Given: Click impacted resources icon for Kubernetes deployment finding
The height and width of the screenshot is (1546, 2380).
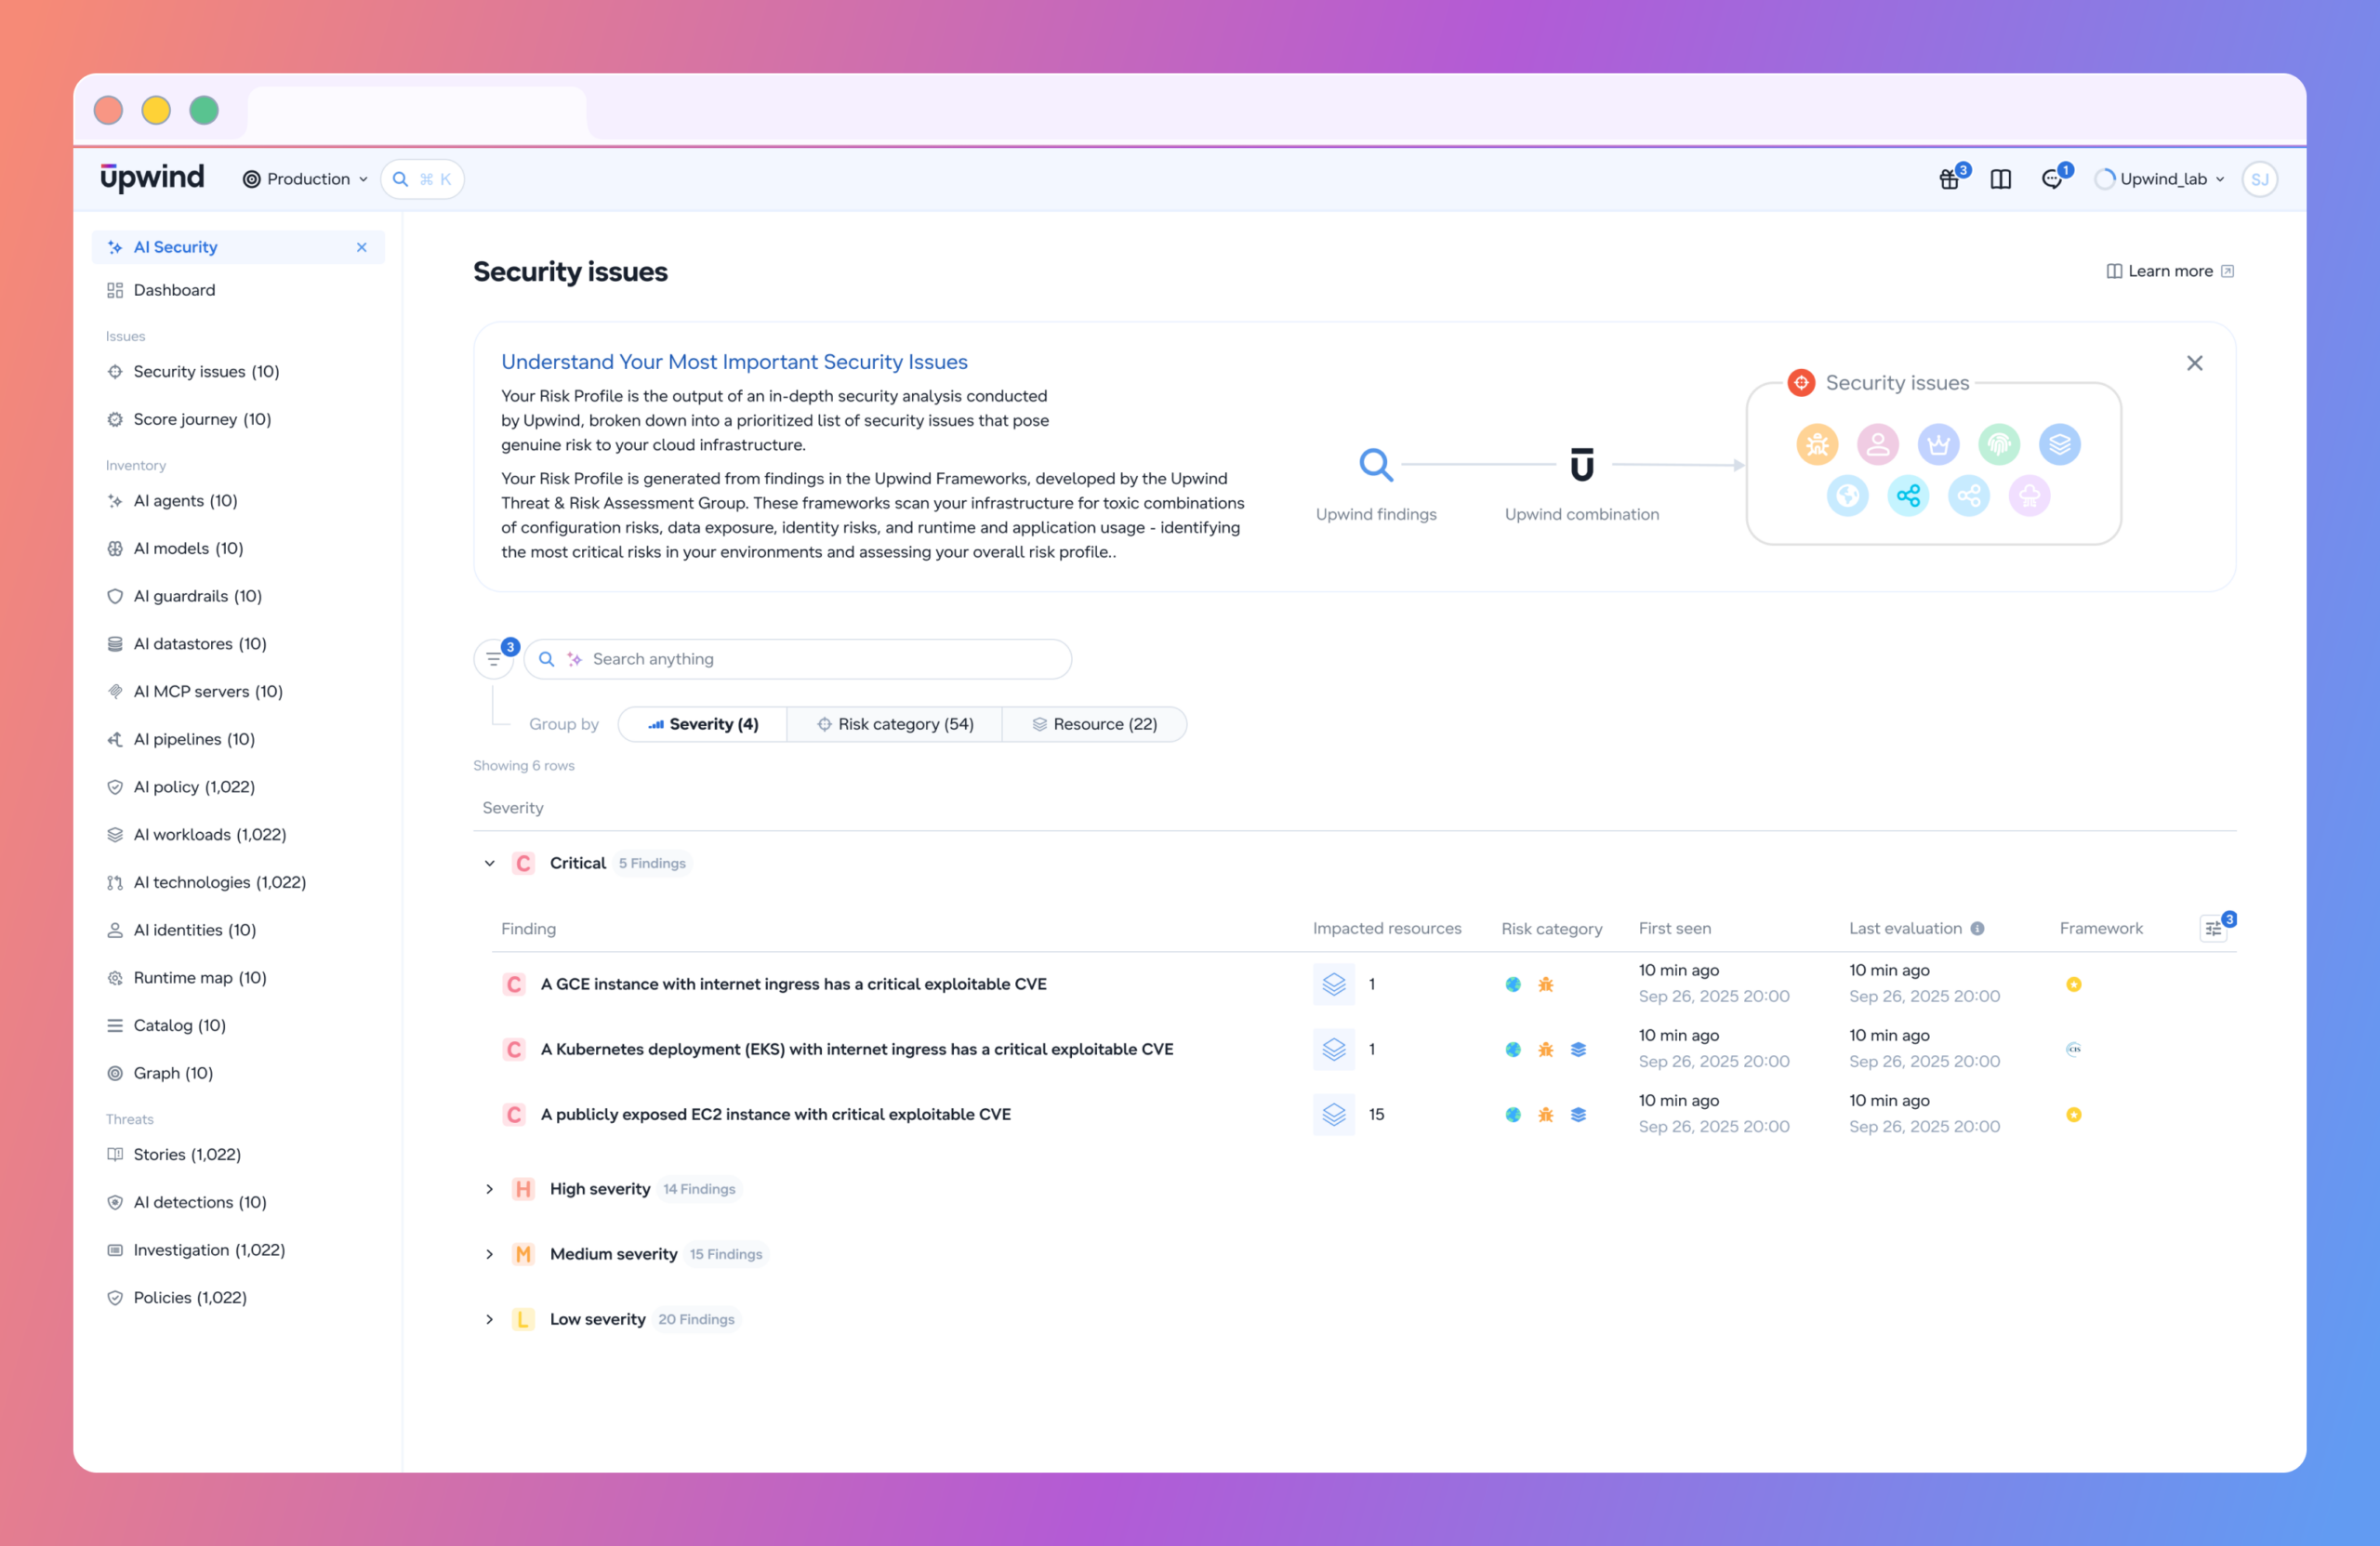Looking at the screenshot, I should (1334, 1050).
